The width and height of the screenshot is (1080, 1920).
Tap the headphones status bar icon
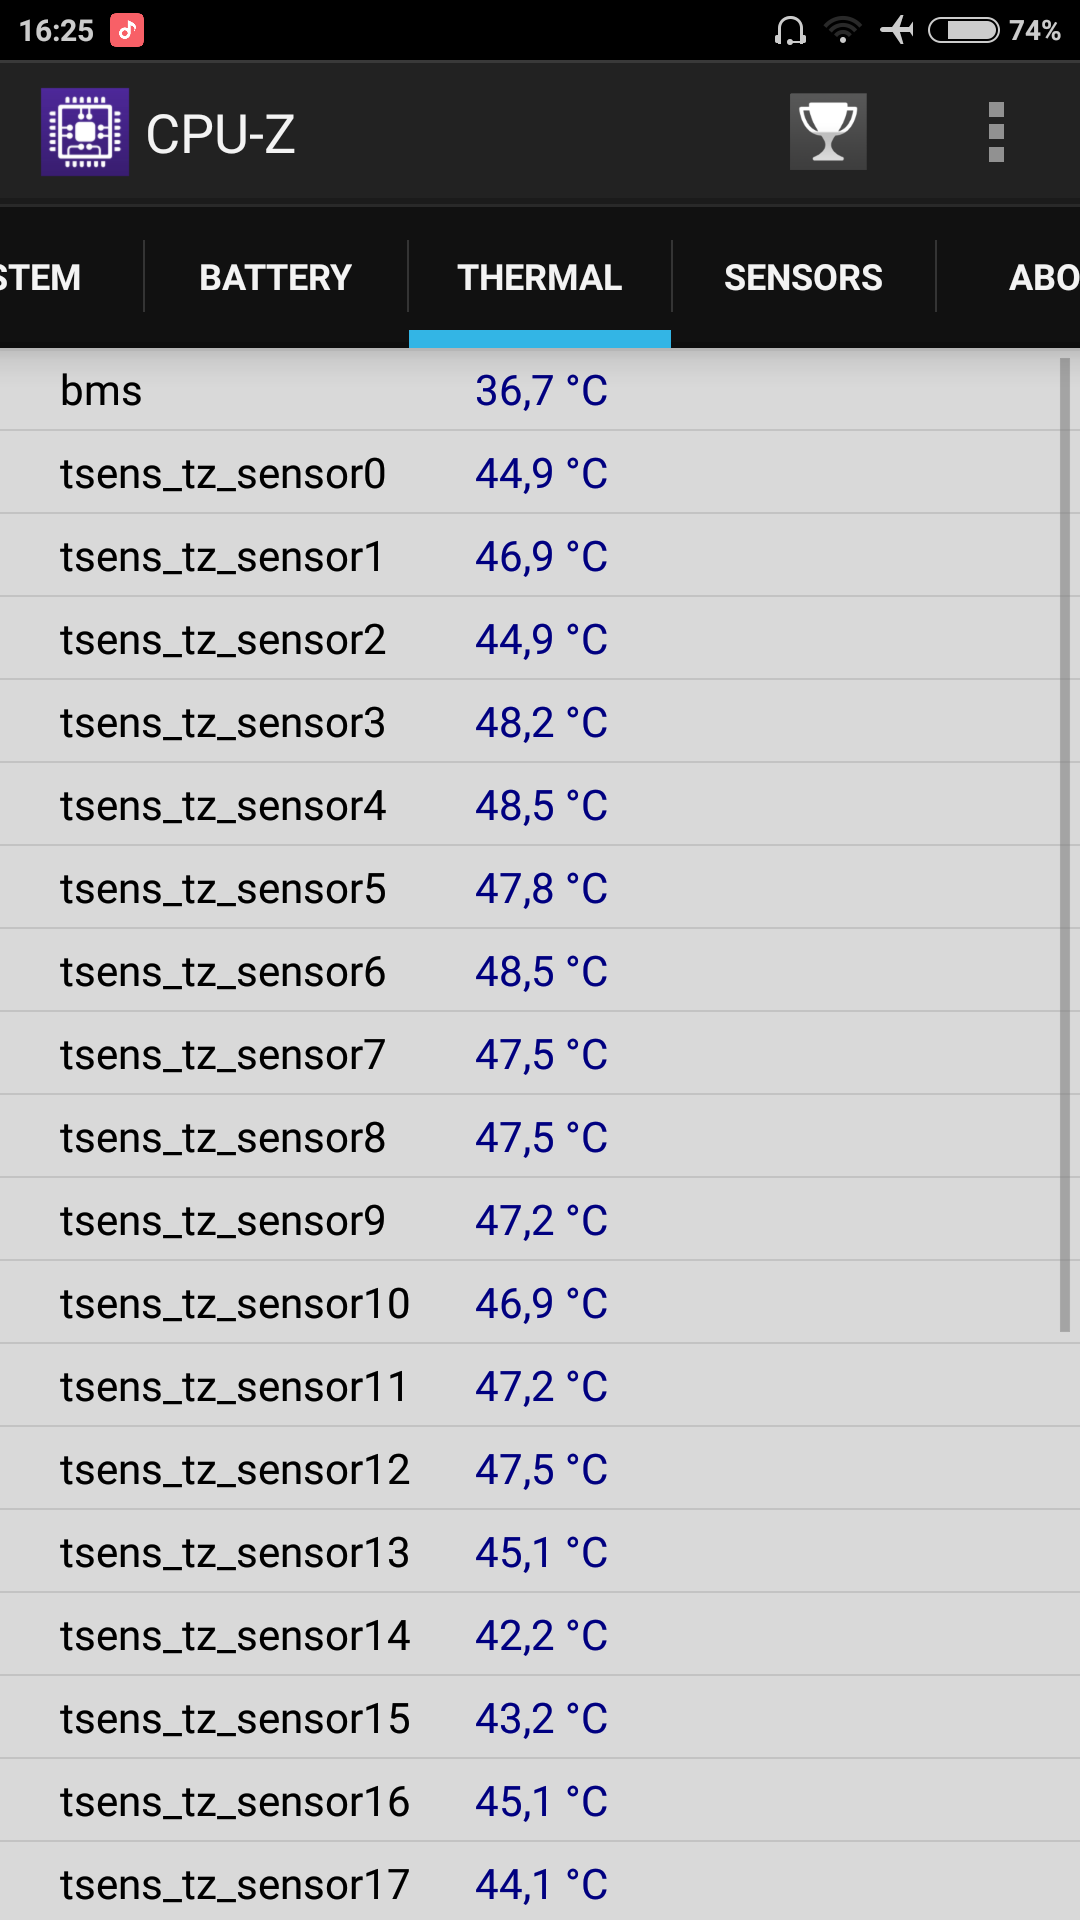pyautogui.click(x=790, y=30)
